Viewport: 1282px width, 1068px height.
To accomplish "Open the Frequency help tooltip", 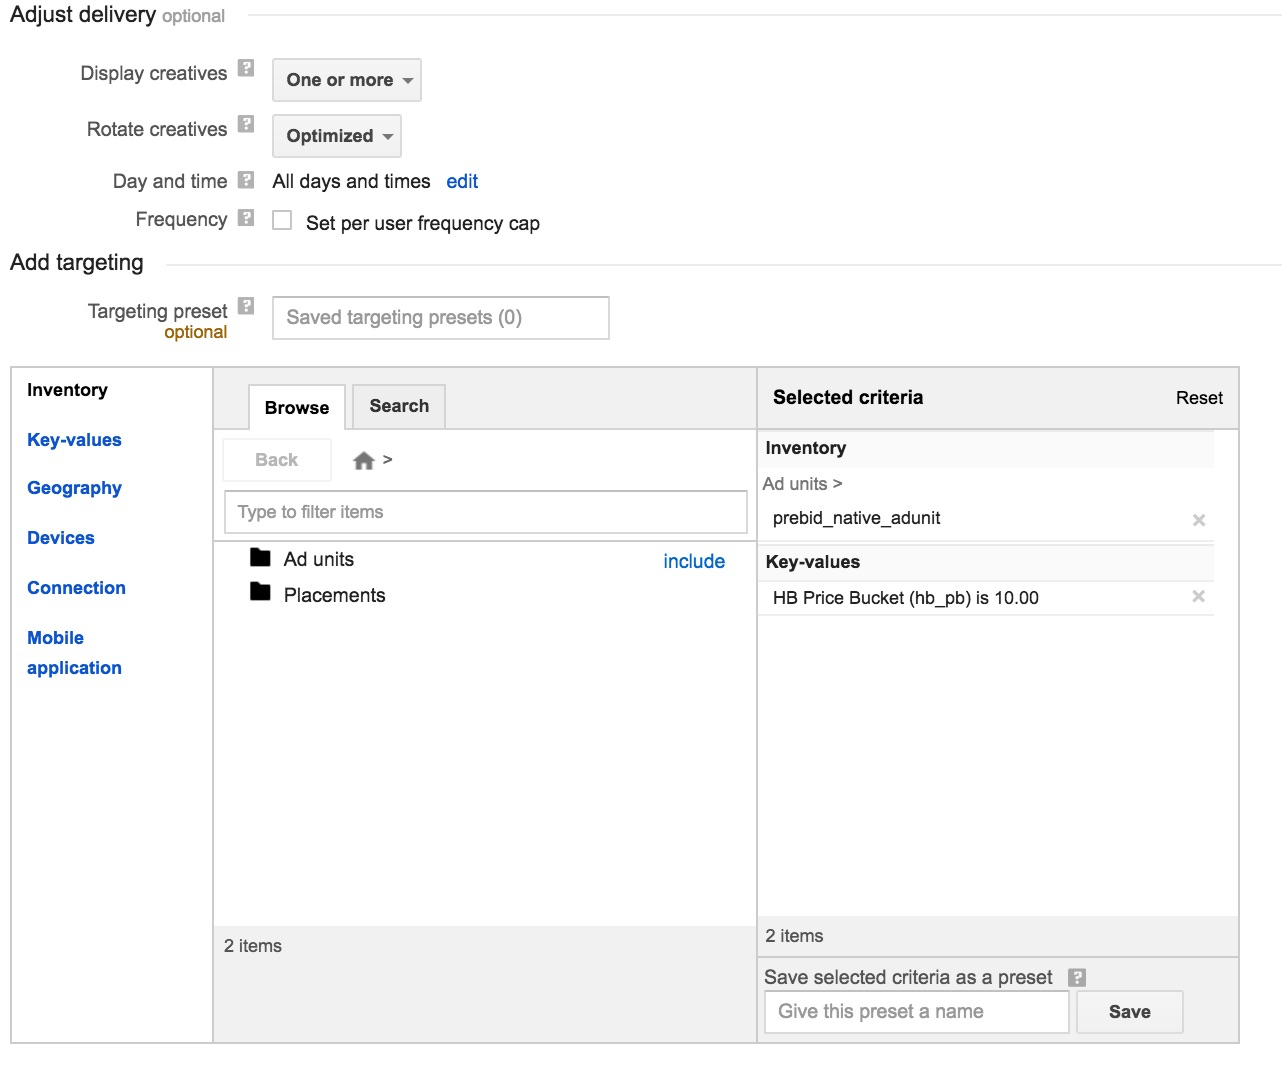I will pos(246,215).
